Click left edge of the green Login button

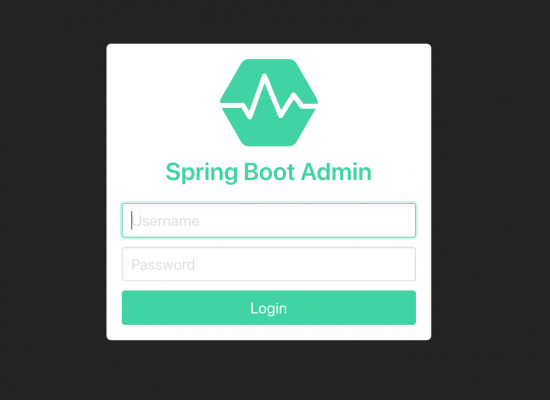coord(128,308)
